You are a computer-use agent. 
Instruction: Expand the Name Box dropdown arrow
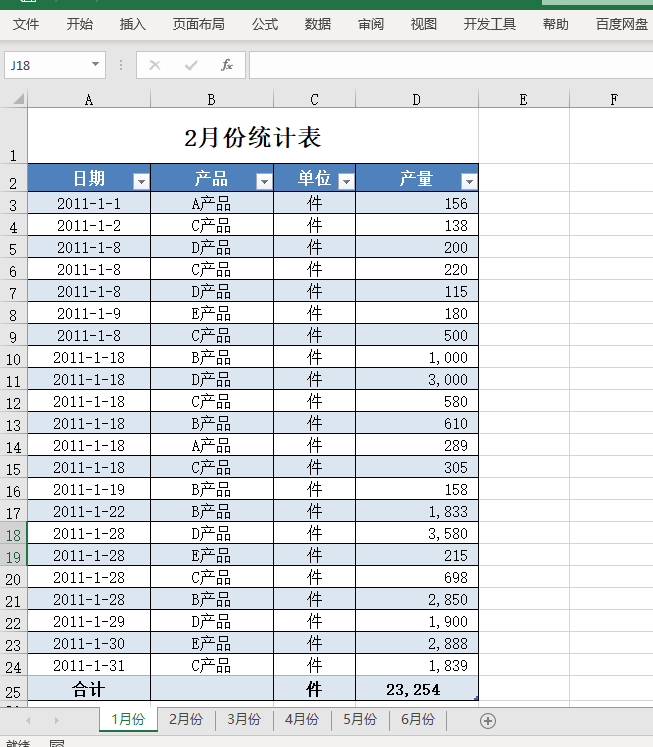pos(95,64)
